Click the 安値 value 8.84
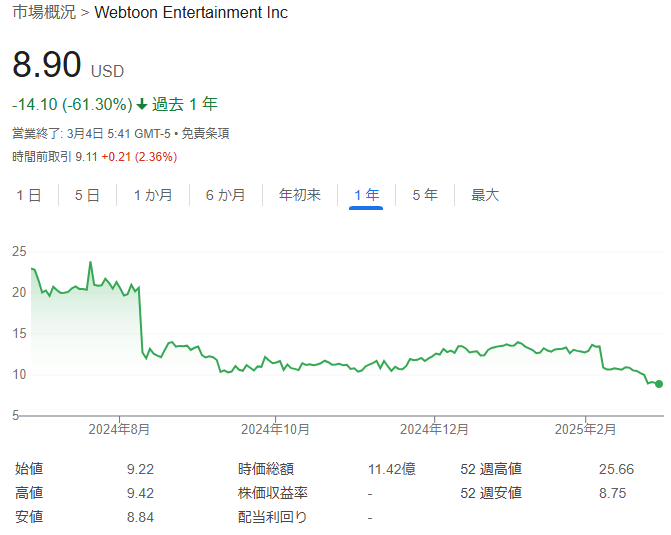671x535 pixels. [x=140, y=517]
